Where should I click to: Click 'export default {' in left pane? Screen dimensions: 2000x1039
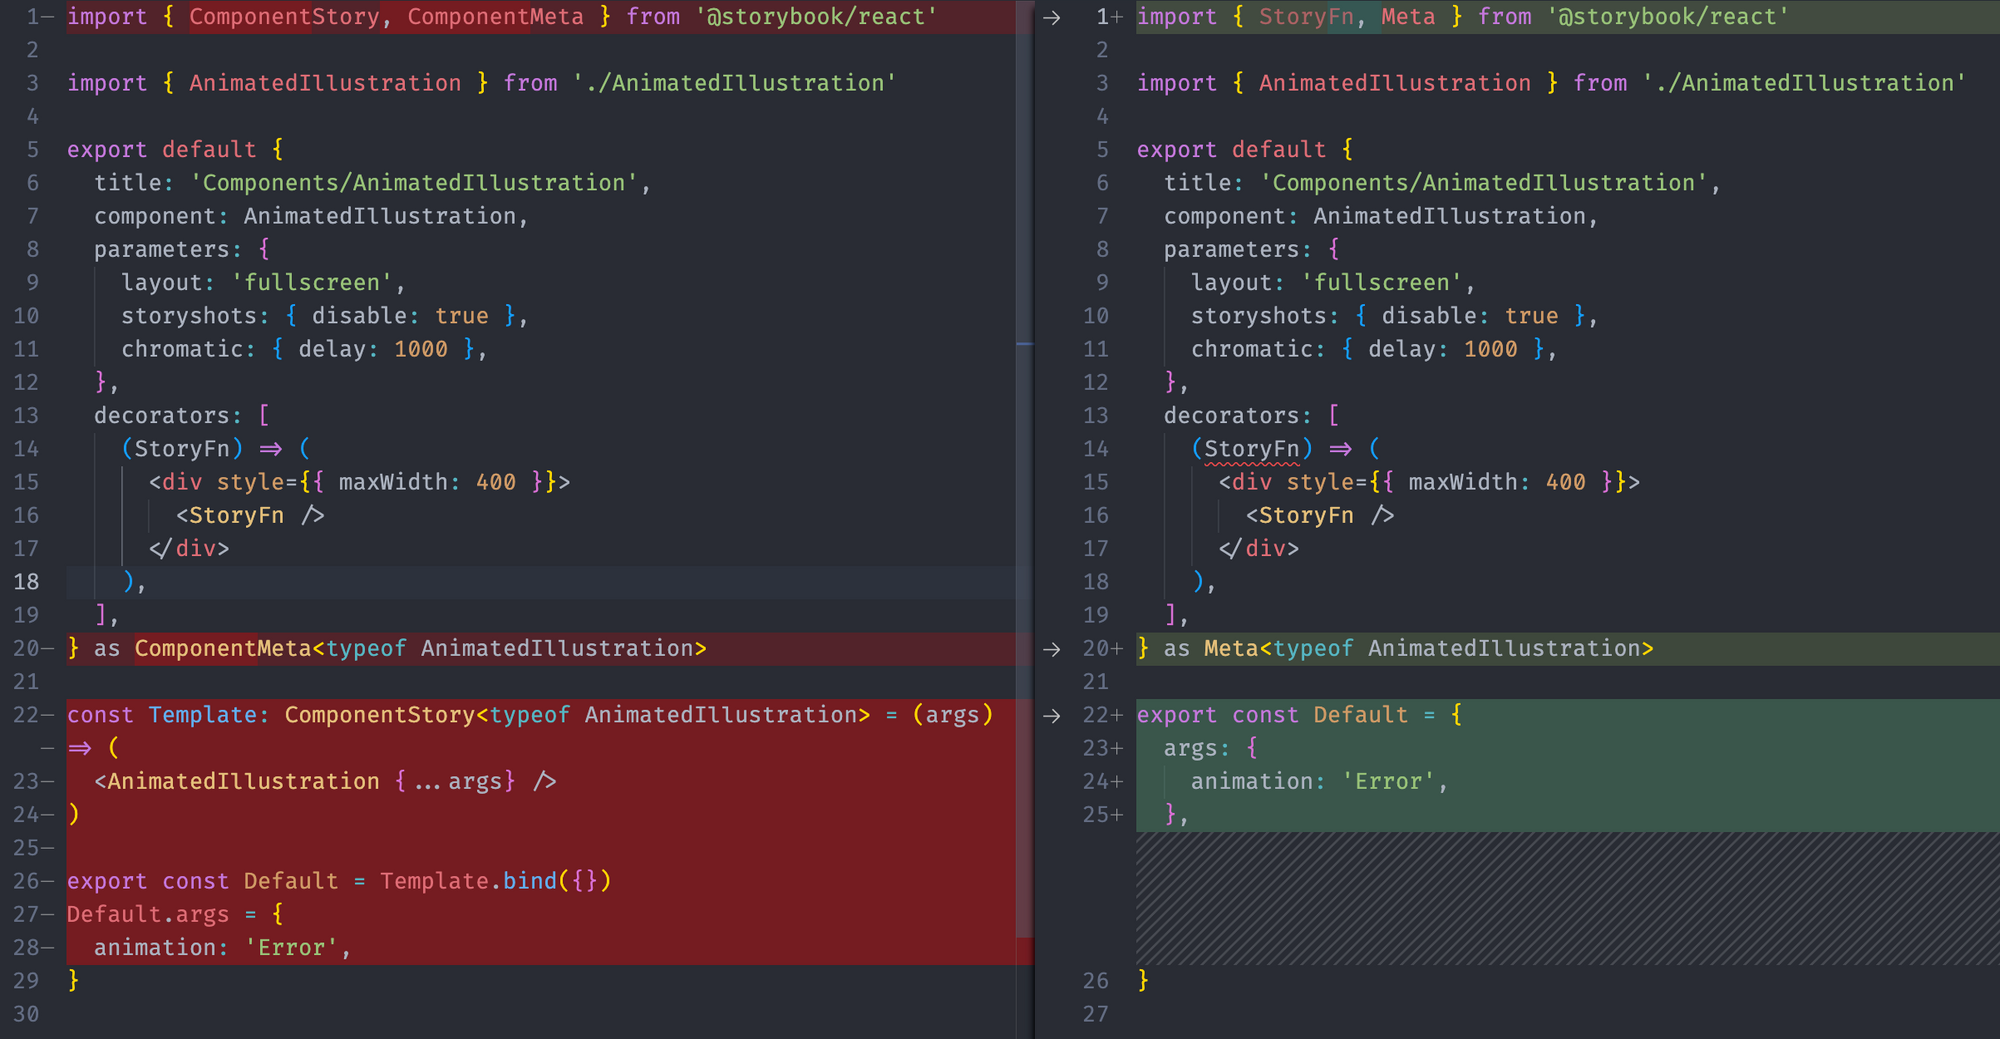pyautogui.click(x=175, y=150)
